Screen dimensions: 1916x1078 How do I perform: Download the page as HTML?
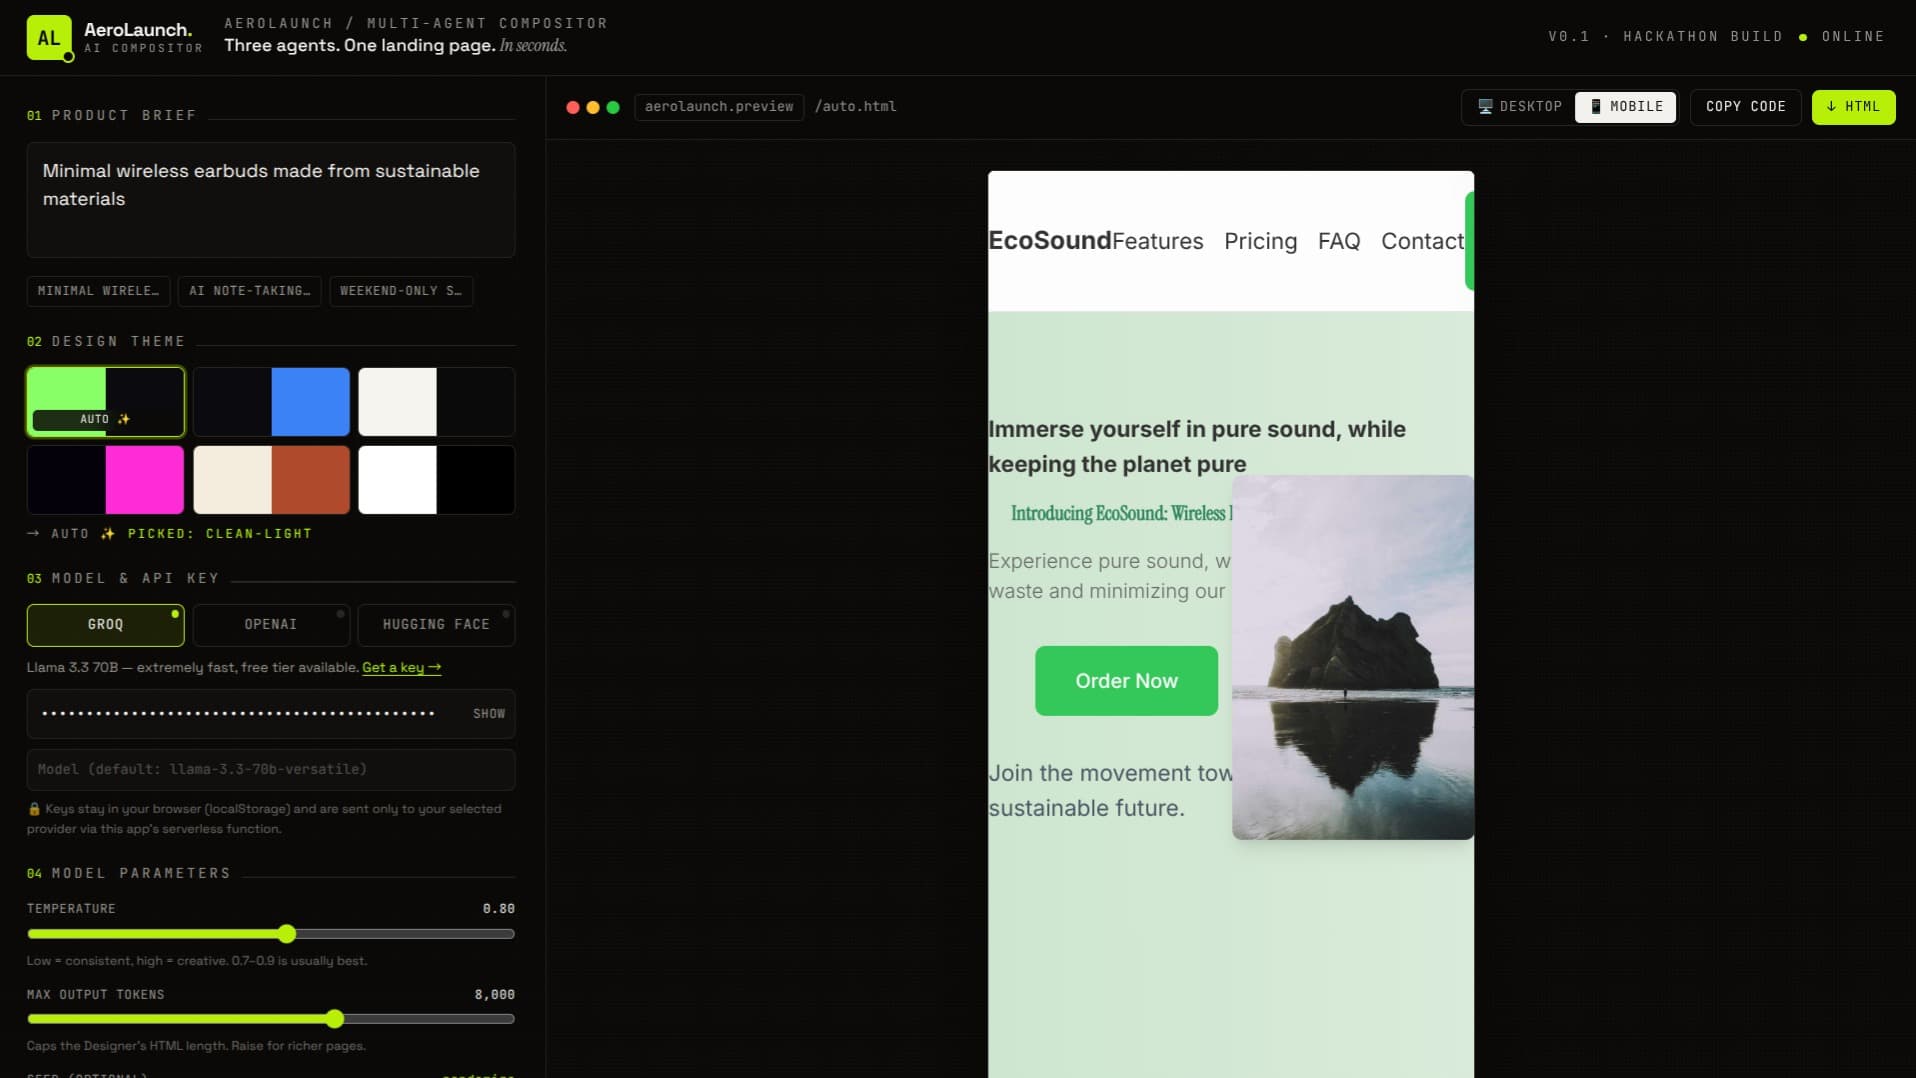click(x=1853, y=107)
